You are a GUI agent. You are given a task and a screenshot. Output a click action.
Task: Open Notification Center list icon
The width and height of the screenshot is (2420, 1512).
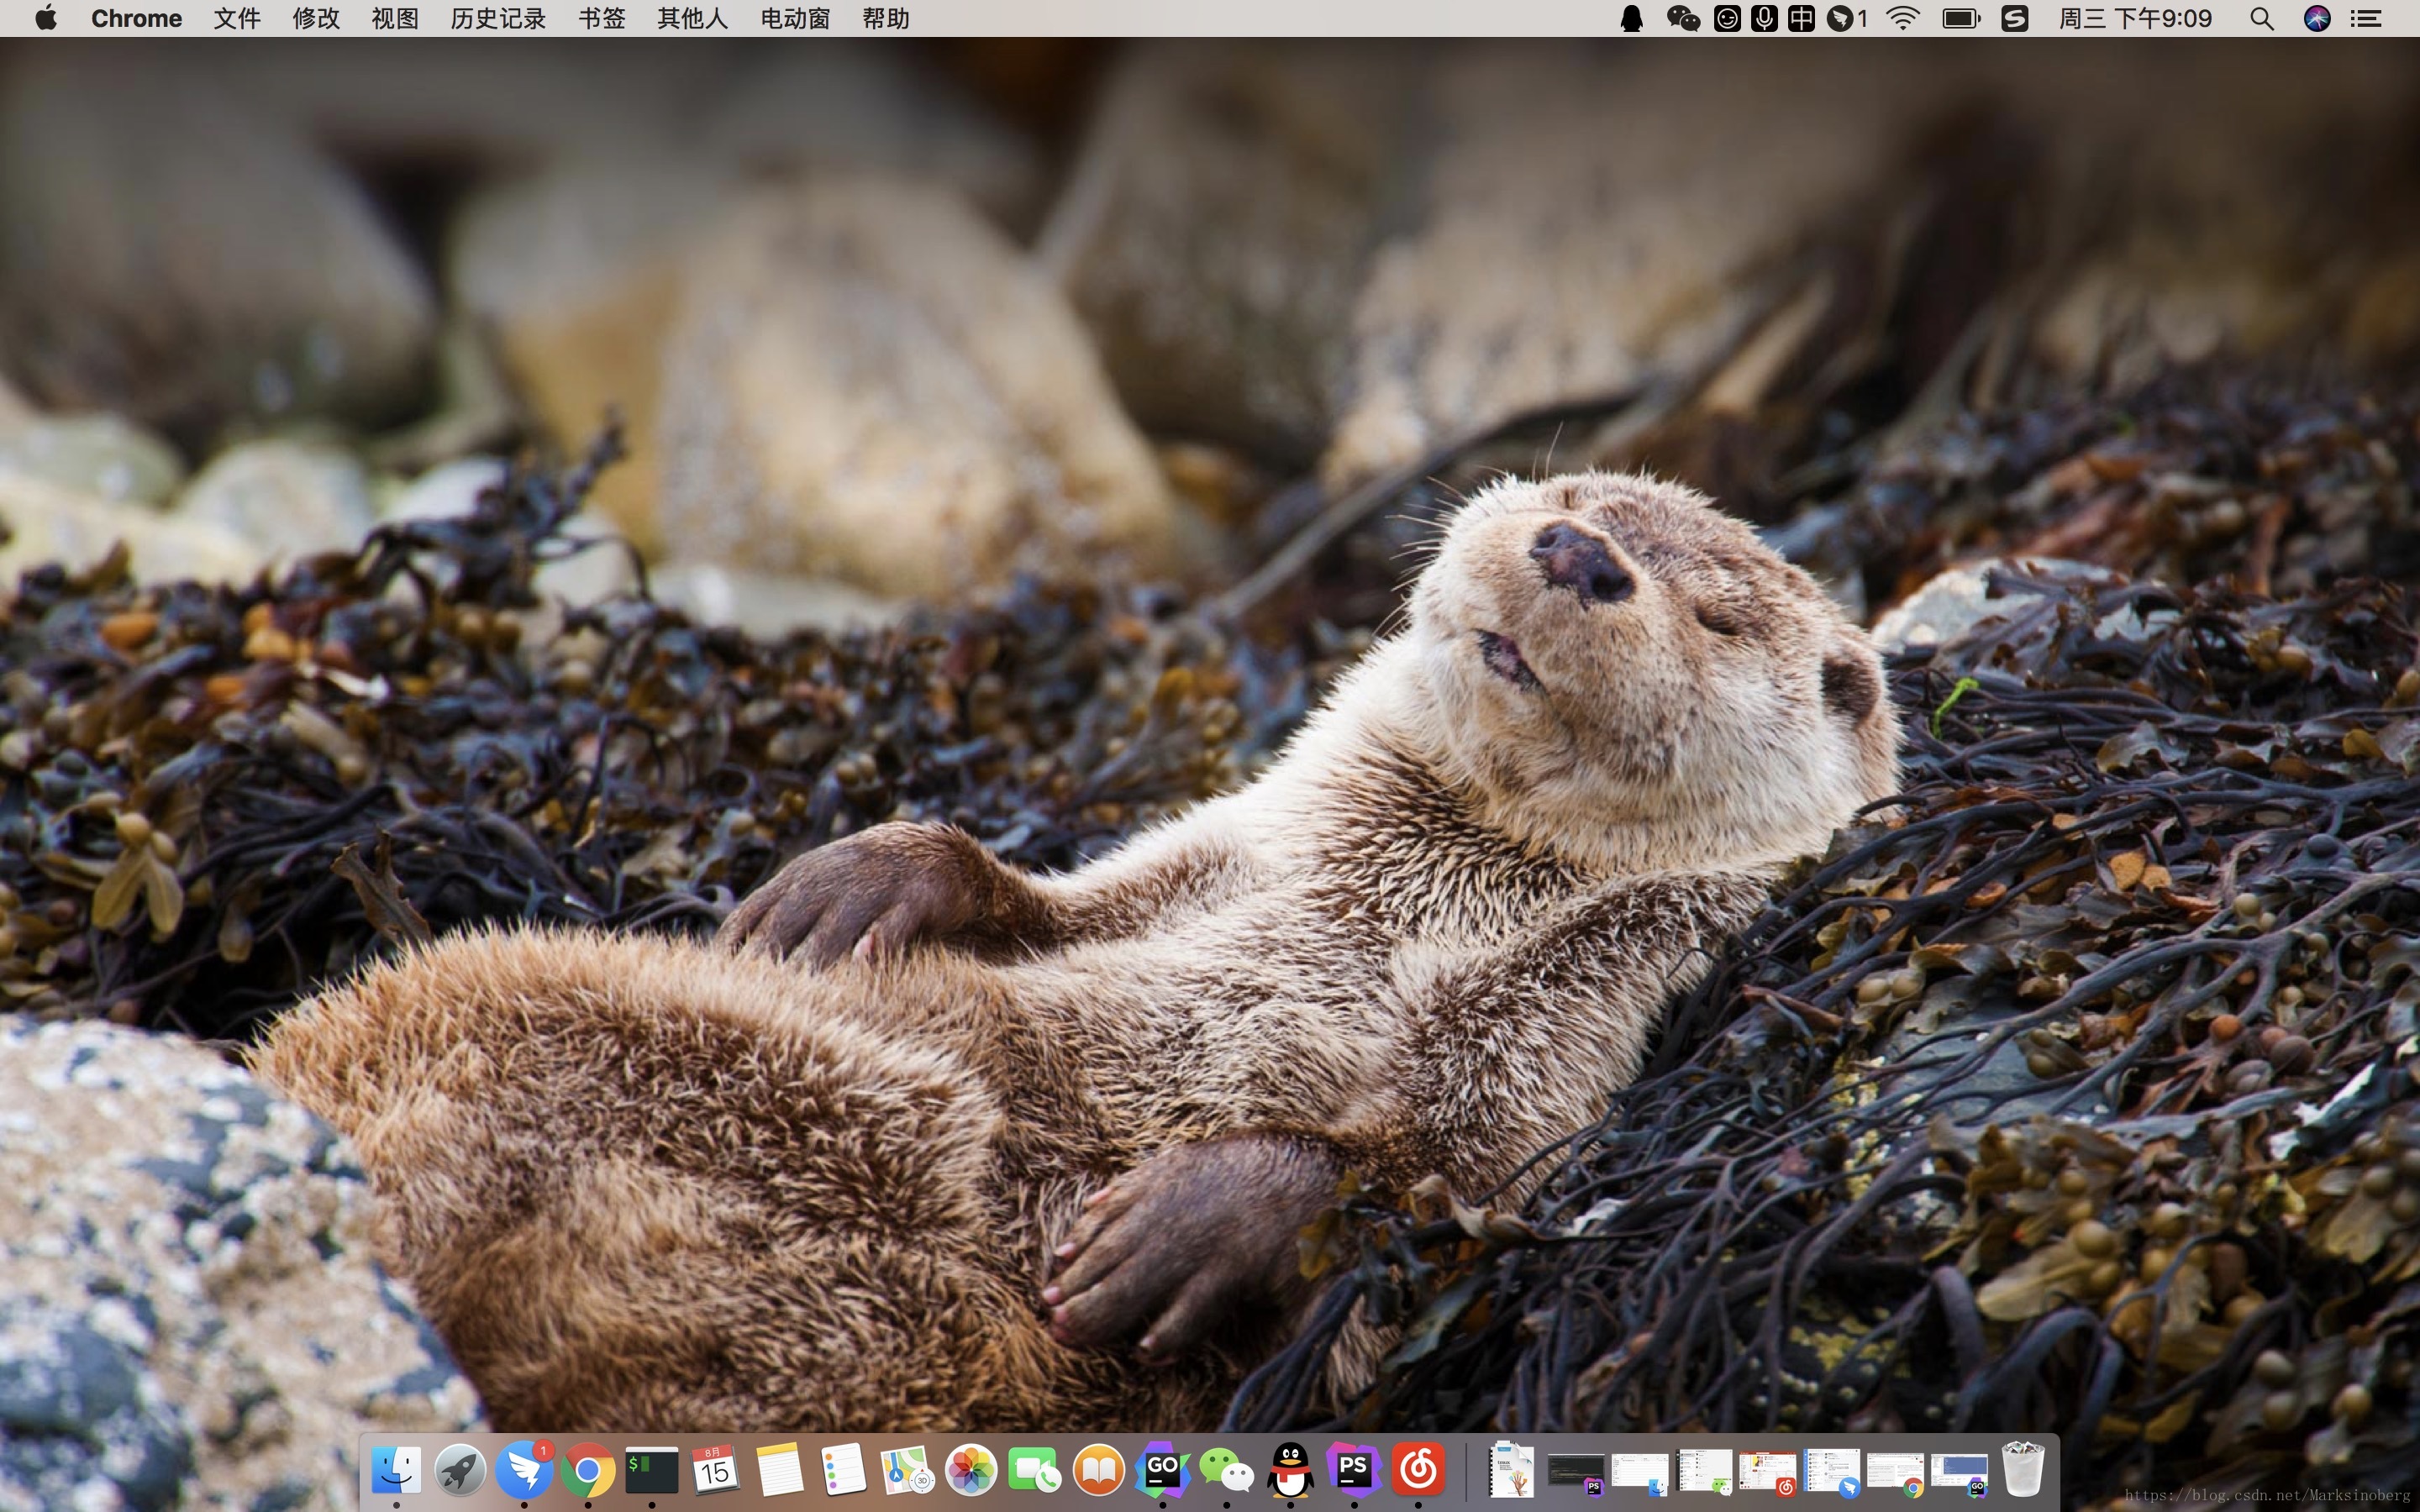(2365, 18)
